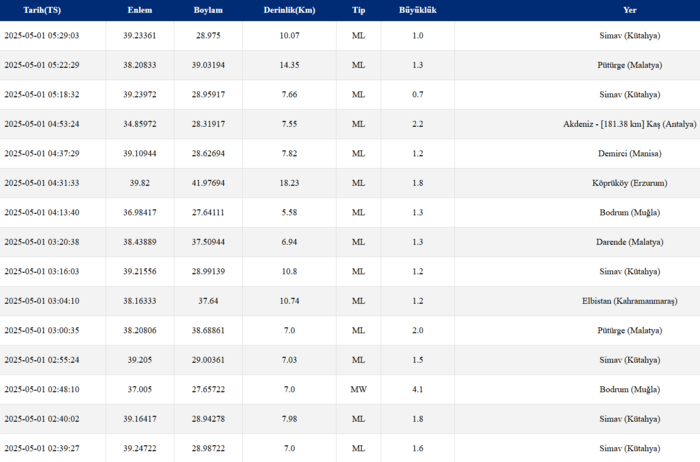Click the latitude value 39.82
700x462 pixels.
140,183
